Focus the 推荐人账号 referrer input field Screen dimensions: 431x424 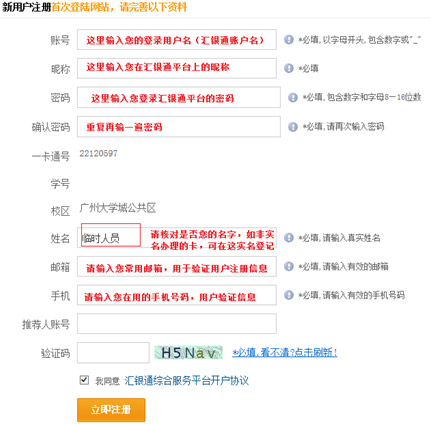point(177,324)
